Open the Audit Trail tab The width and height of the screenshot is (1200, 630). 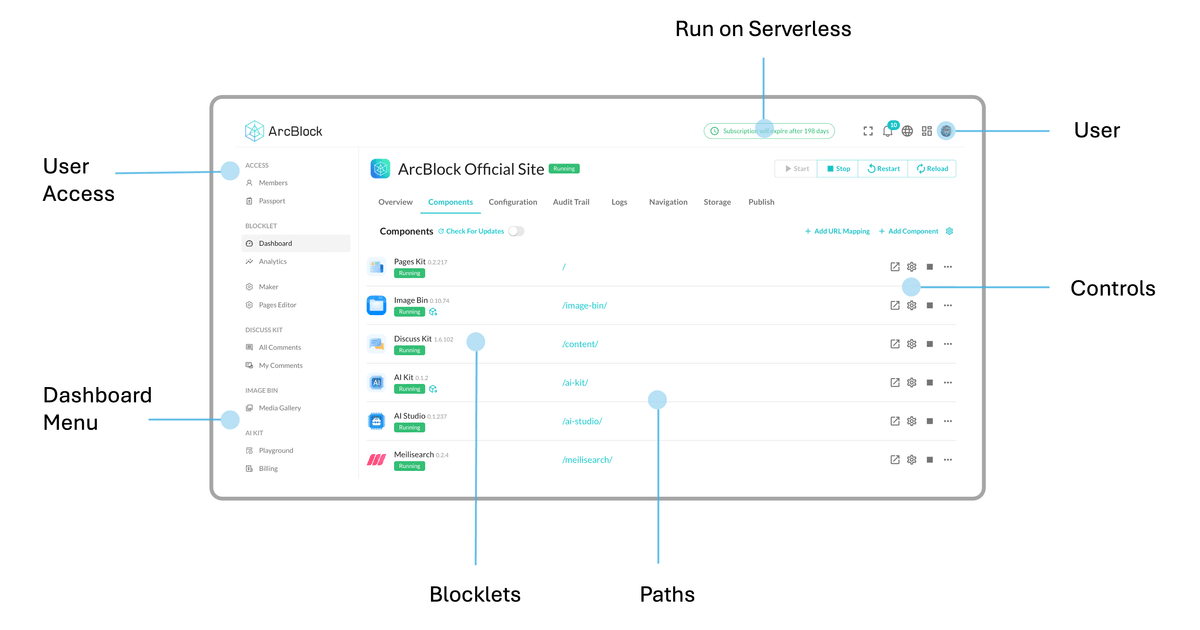click(571, 202)
